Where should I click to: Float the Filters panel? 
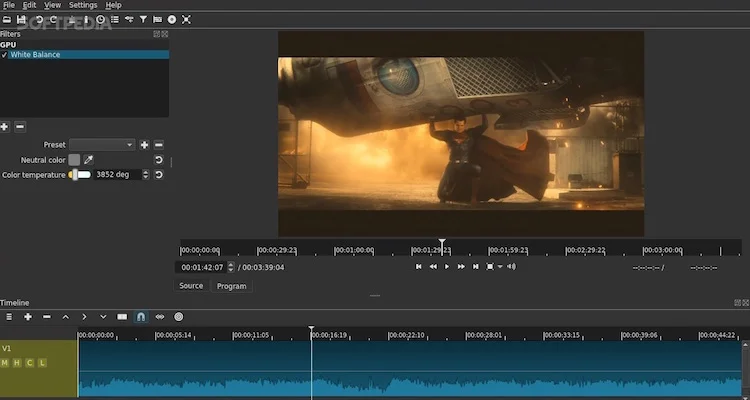pyautogui.click(x=156, y=34)
